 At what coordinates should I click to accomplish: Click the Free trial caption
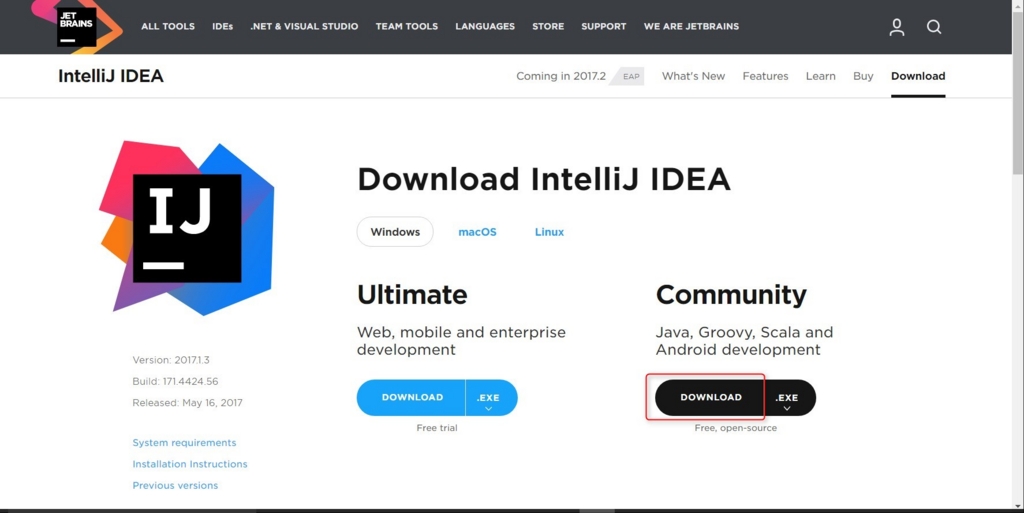tap(437, 428)
